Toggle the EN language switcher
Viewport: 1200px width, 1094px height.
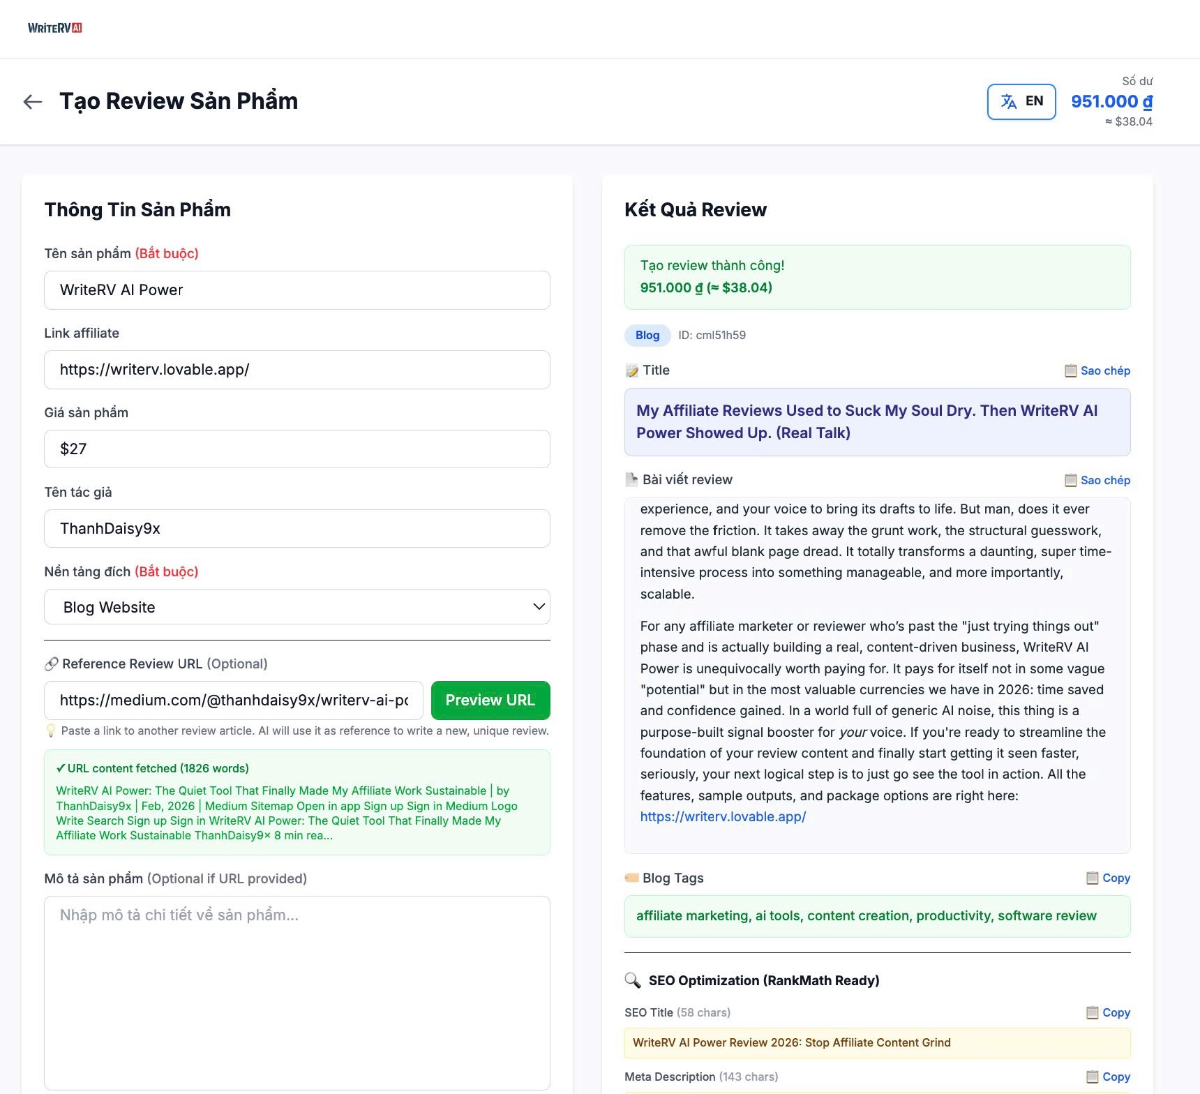(1021, 101)
